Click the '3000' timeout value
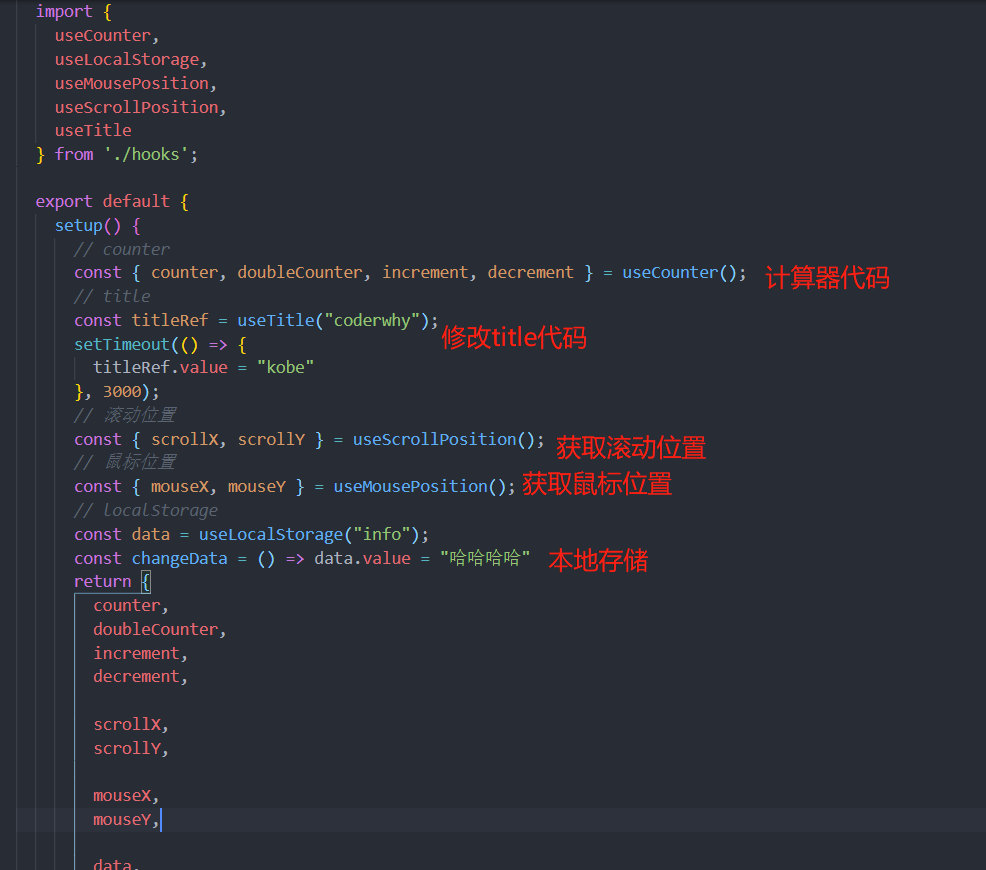The image size is (986, 870). (122, 392)
